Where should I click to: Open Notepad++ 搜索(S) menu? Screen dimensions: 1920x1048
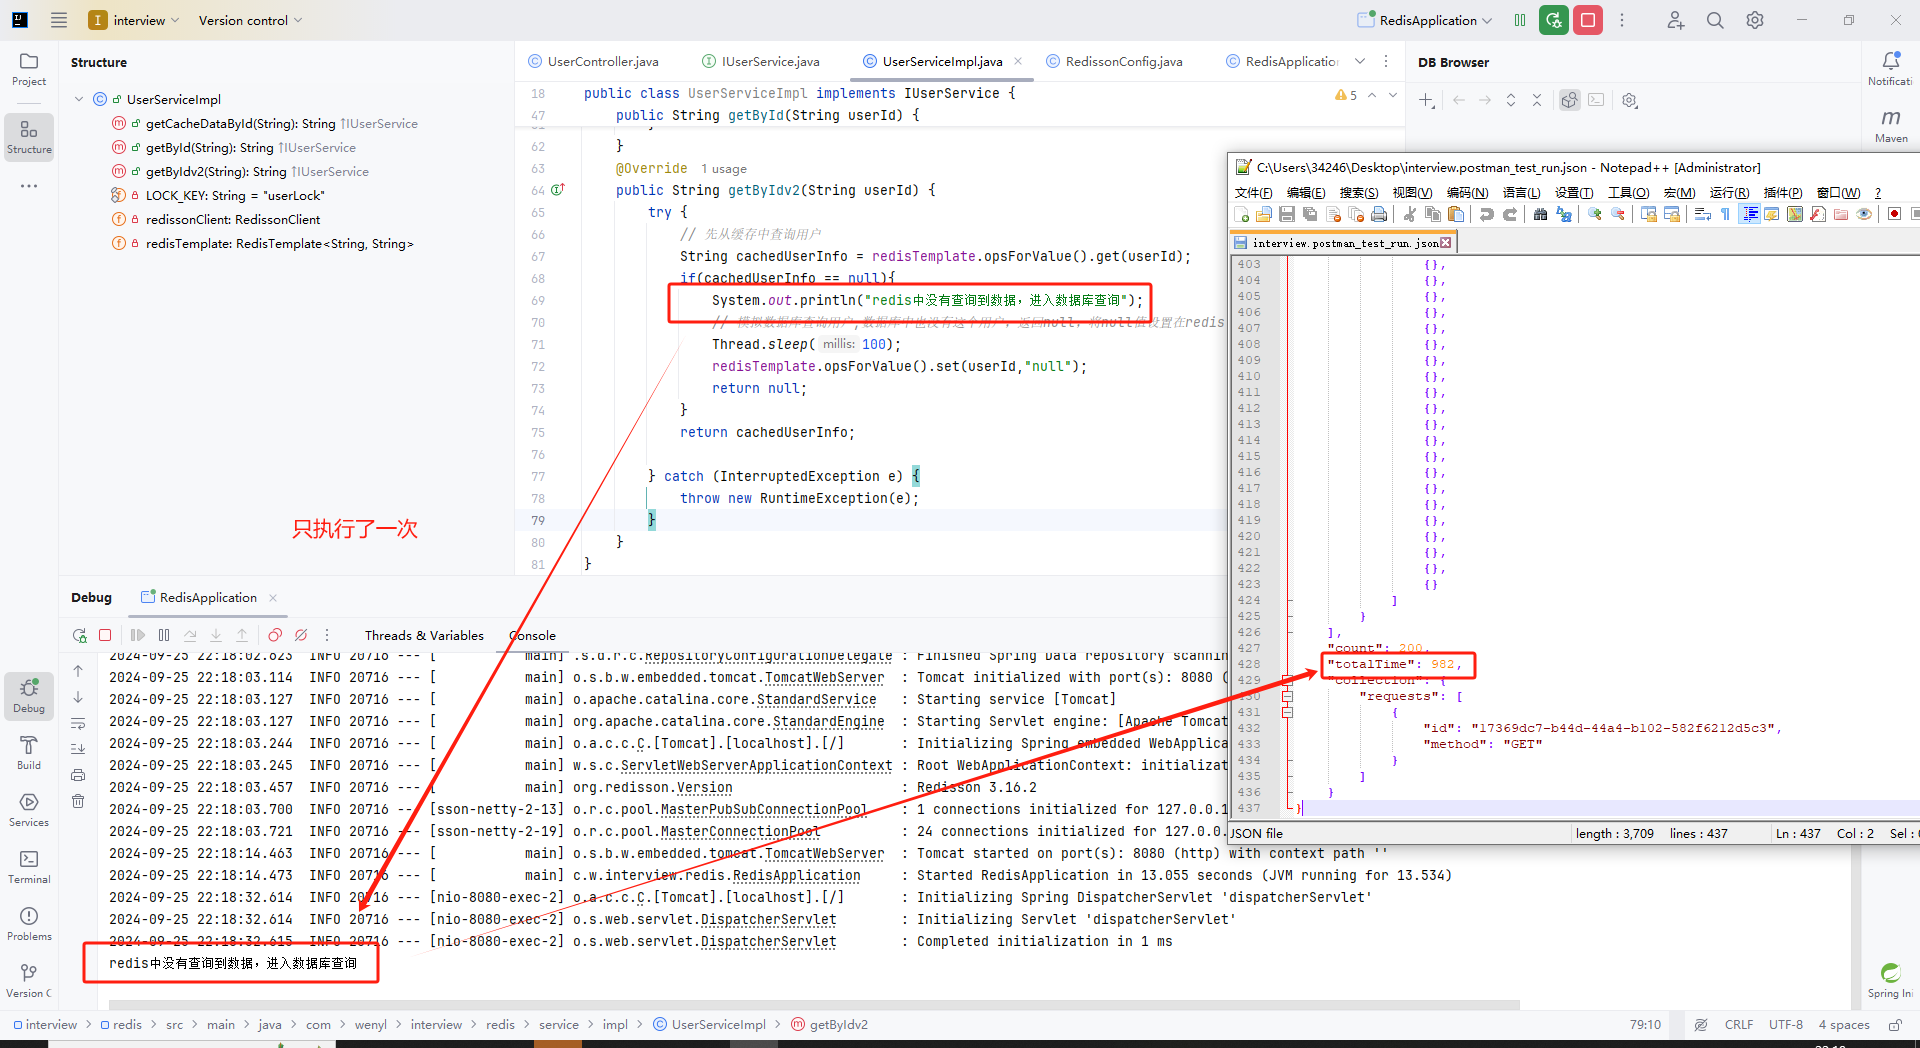point(1358,192)
